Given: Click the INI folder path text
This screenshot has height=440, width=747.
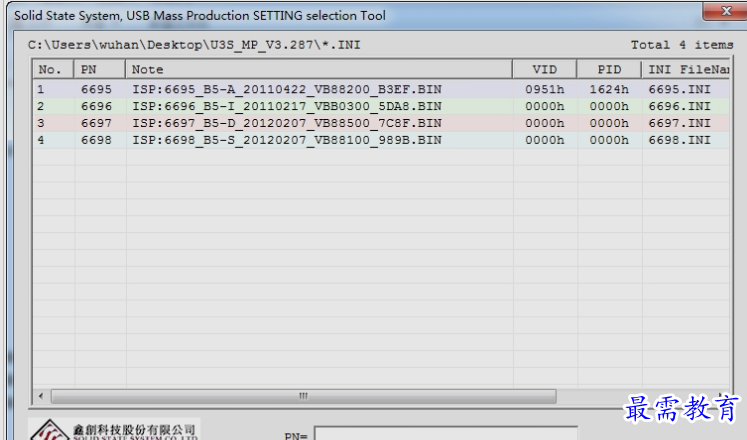Looking at the screenshot, I should click(194, 45).
